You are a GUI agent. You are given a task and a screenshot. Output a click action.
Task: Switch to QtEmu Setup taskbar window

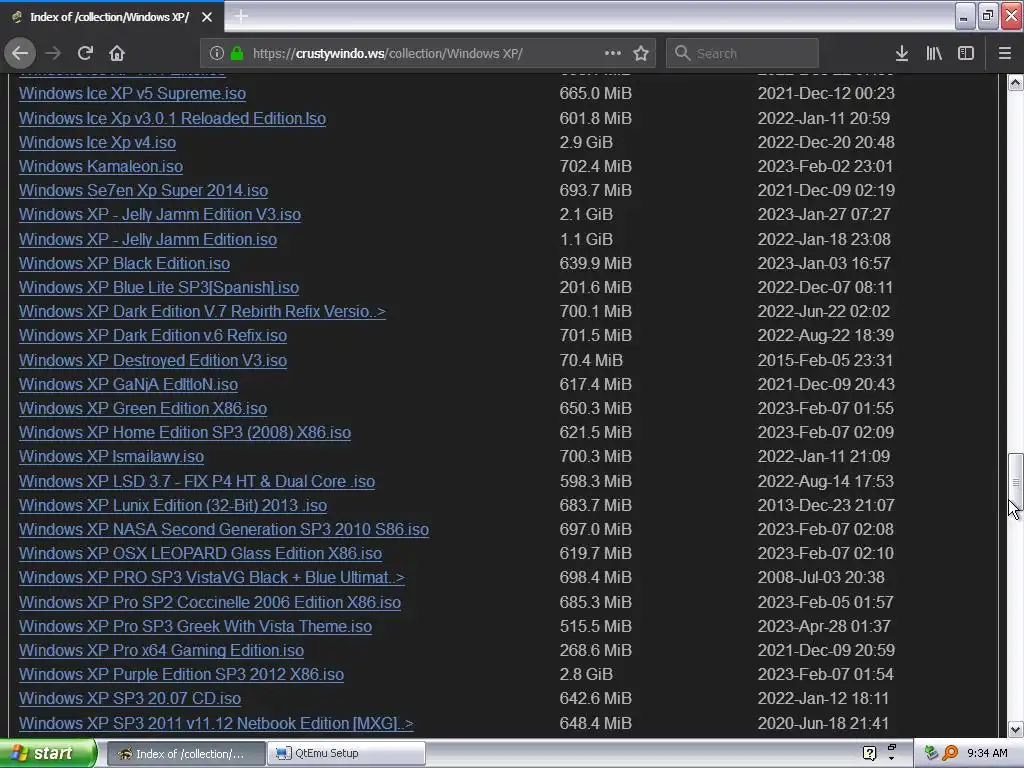pos(345,753)
